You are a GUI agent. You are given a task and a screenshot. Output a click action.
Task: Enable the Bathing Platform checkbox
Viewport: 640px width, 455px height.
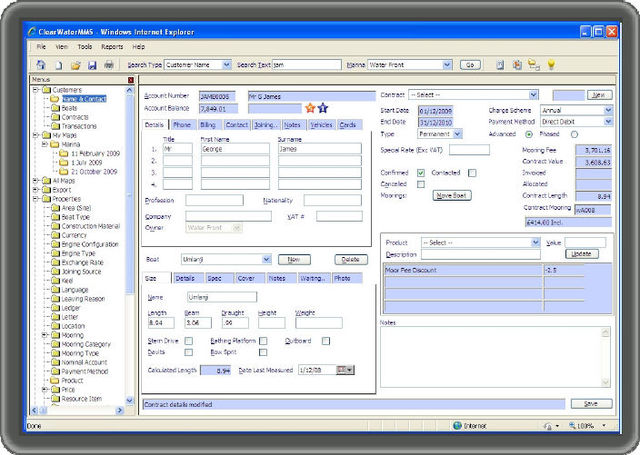(263, 341)
